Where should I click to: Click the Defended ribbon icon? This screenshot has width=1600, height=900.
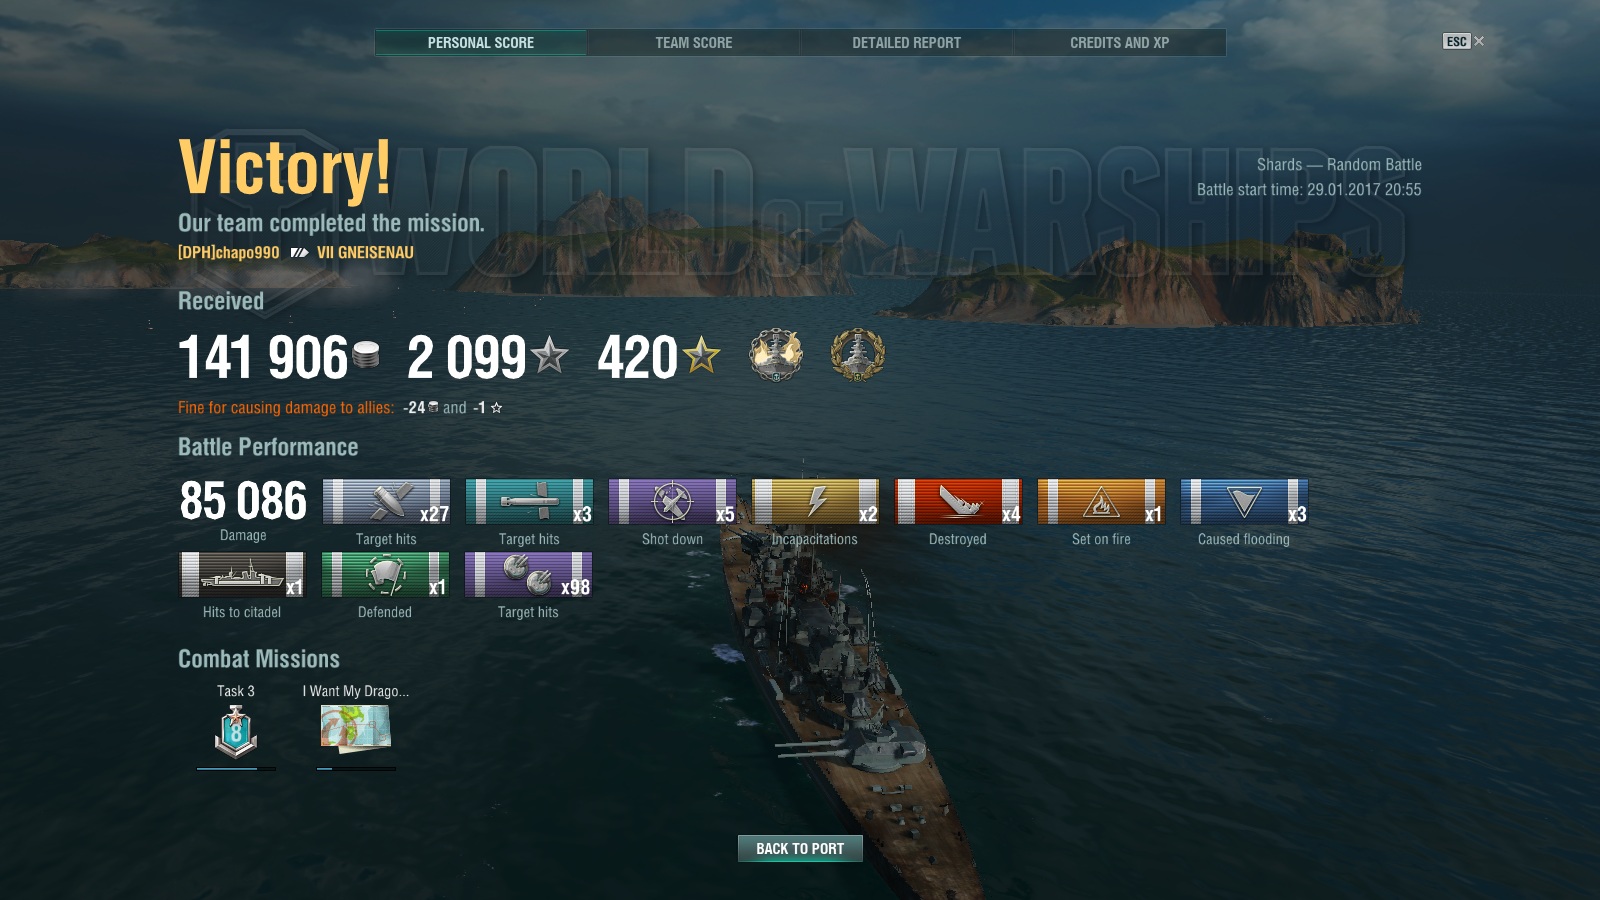coord(385,575)
